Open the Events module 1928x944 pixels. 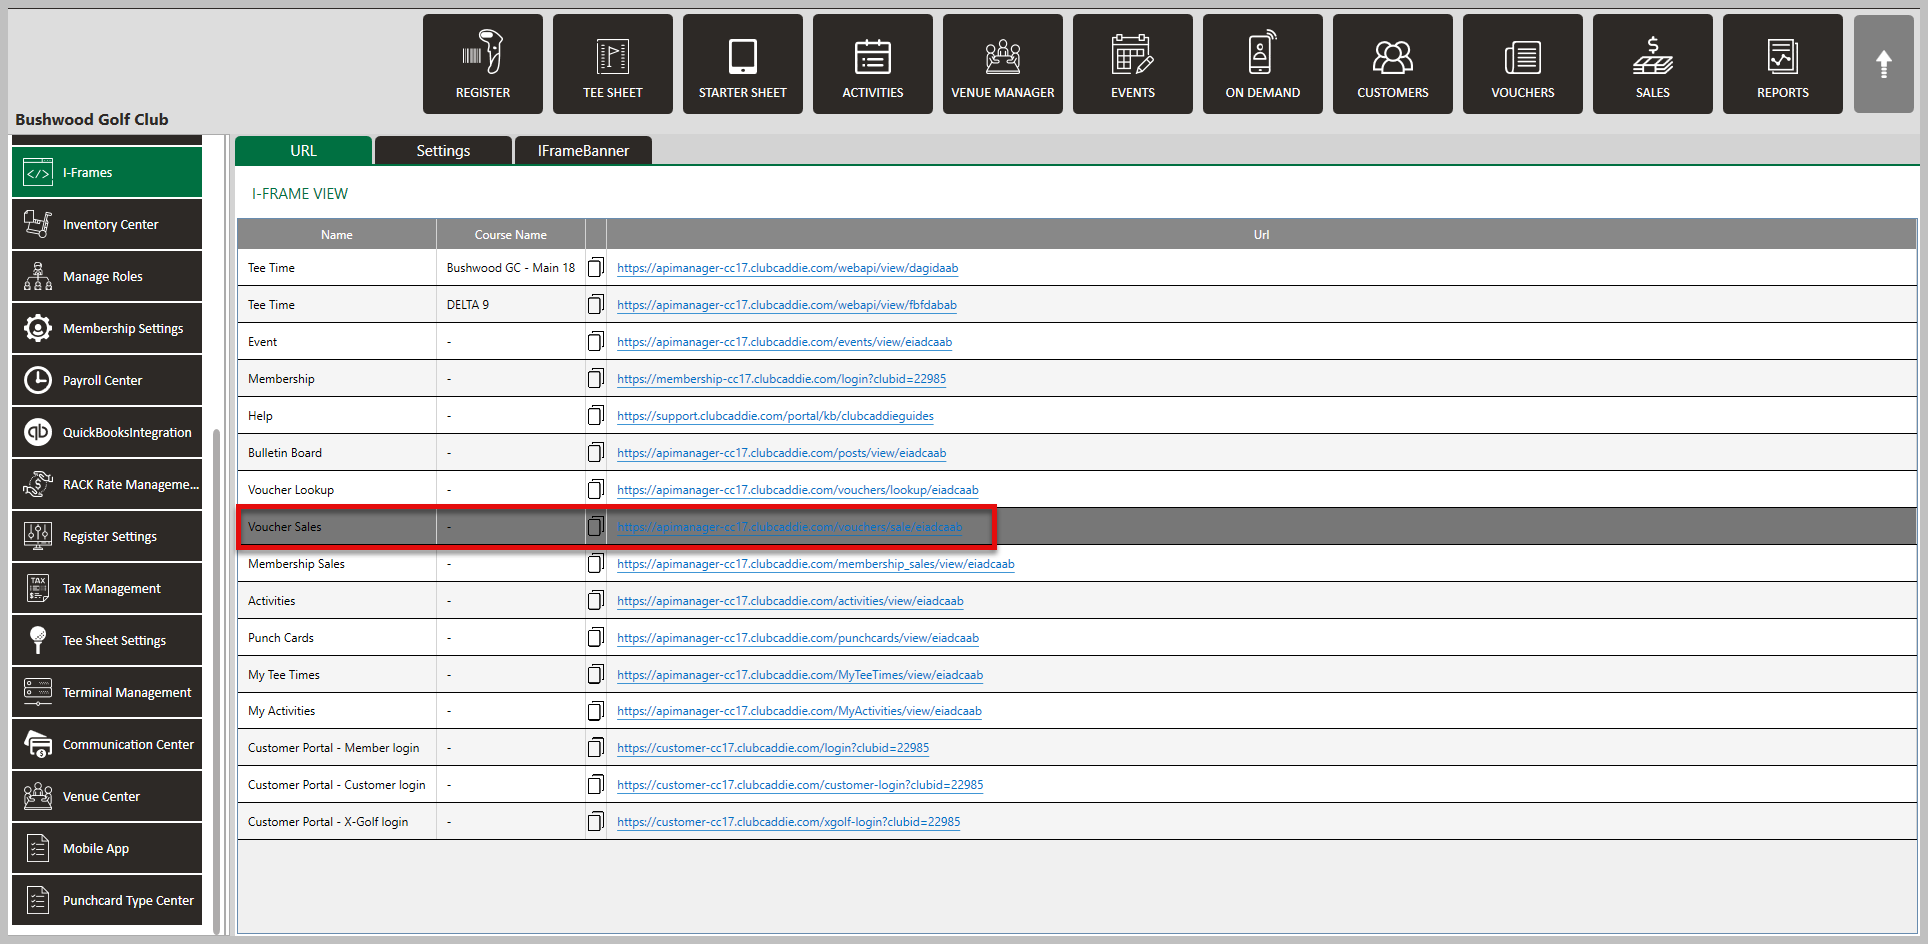[1133, 64]
